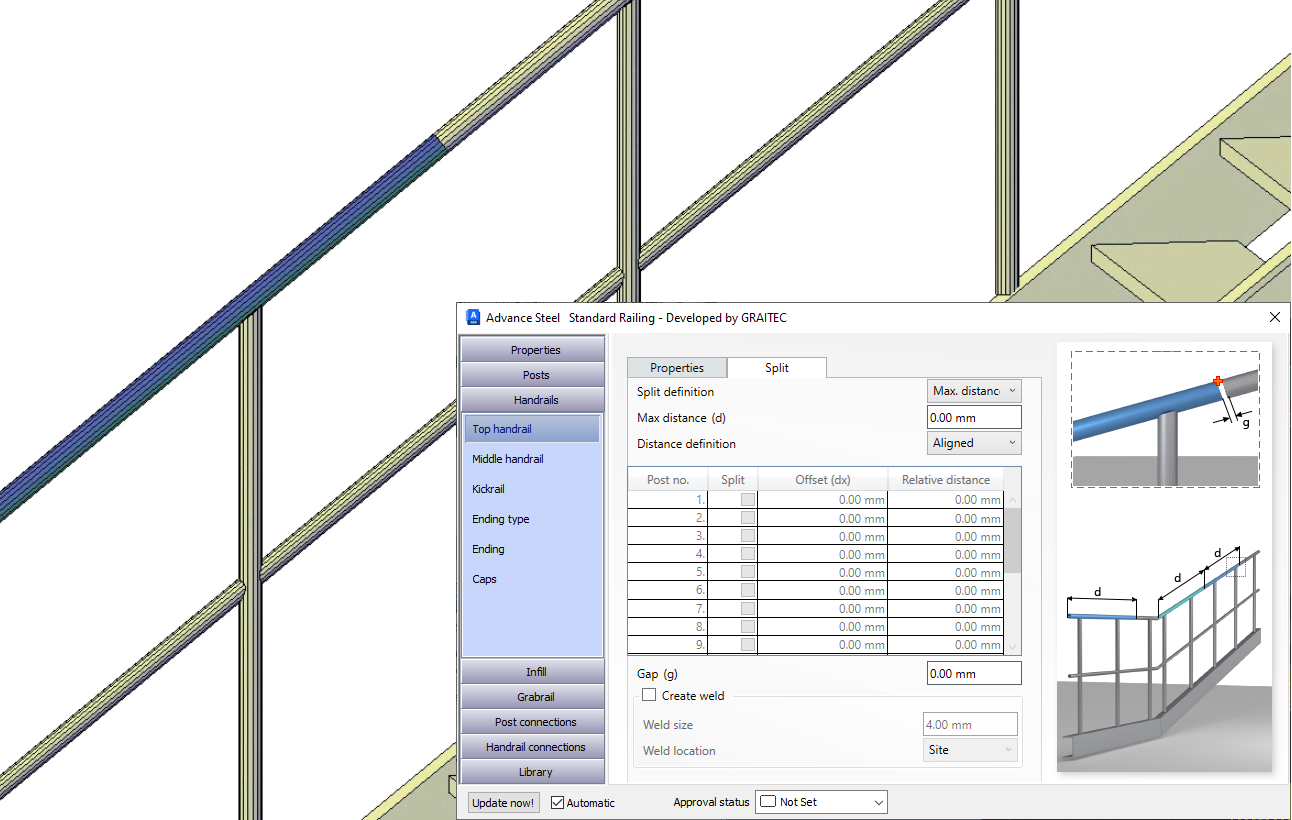Open the Infill section in the sidebar
The height and width of the screenshot is (820, 1292).
coord(535,672)
